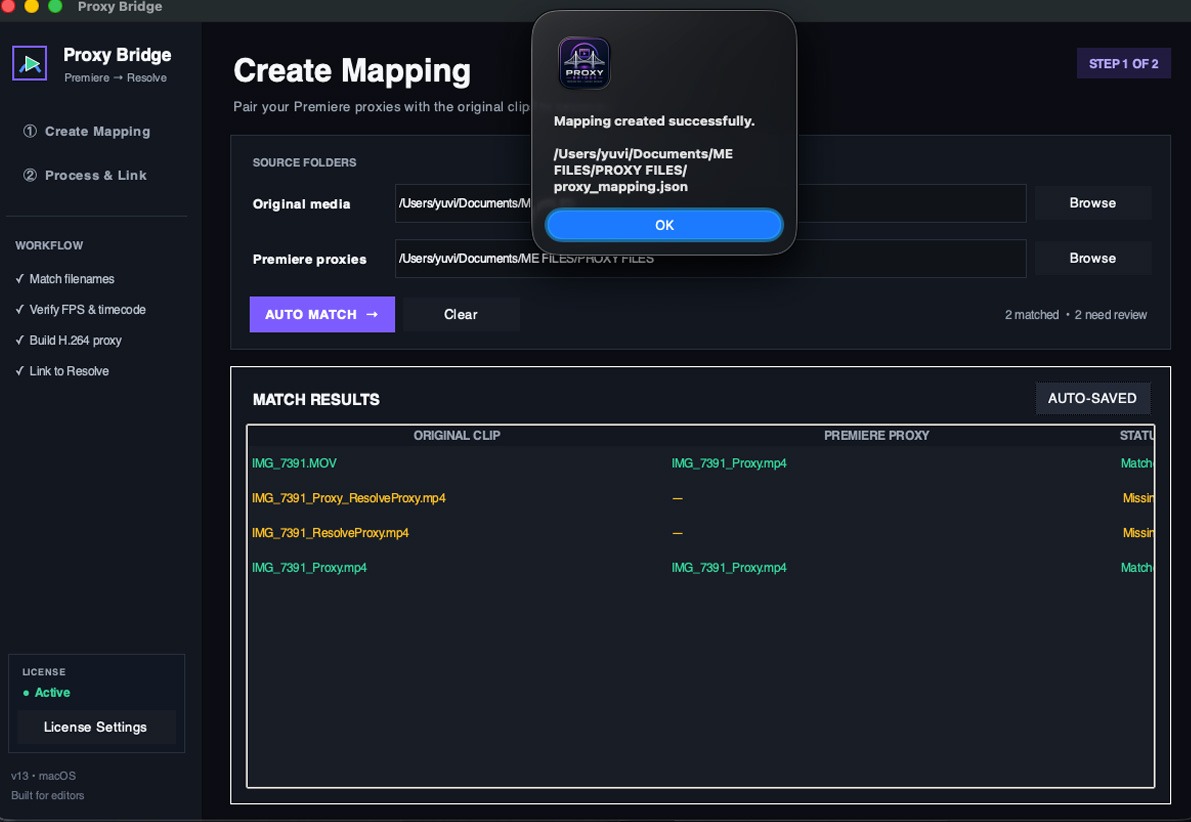Open the Create Mapping step in sidebar

pos(87,131)
